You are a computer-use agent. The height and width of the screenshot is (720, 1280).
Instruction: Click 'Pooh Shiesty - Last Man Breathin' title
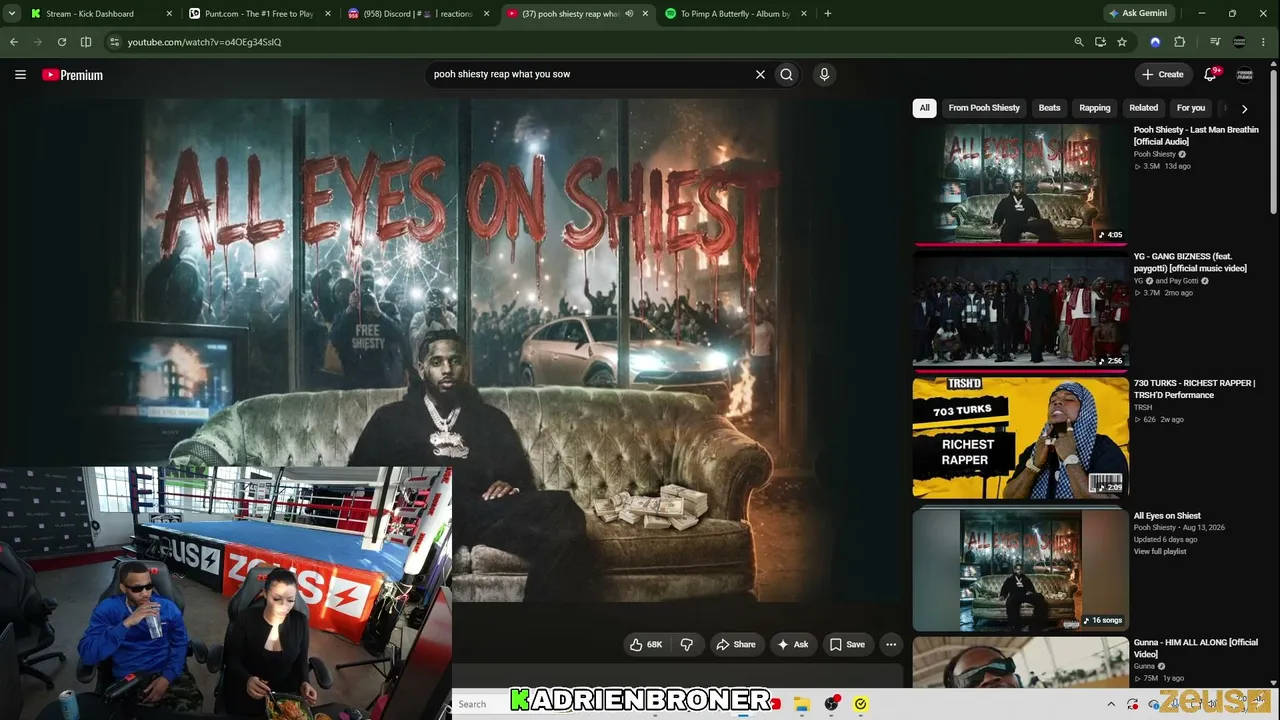point(1196,136)
